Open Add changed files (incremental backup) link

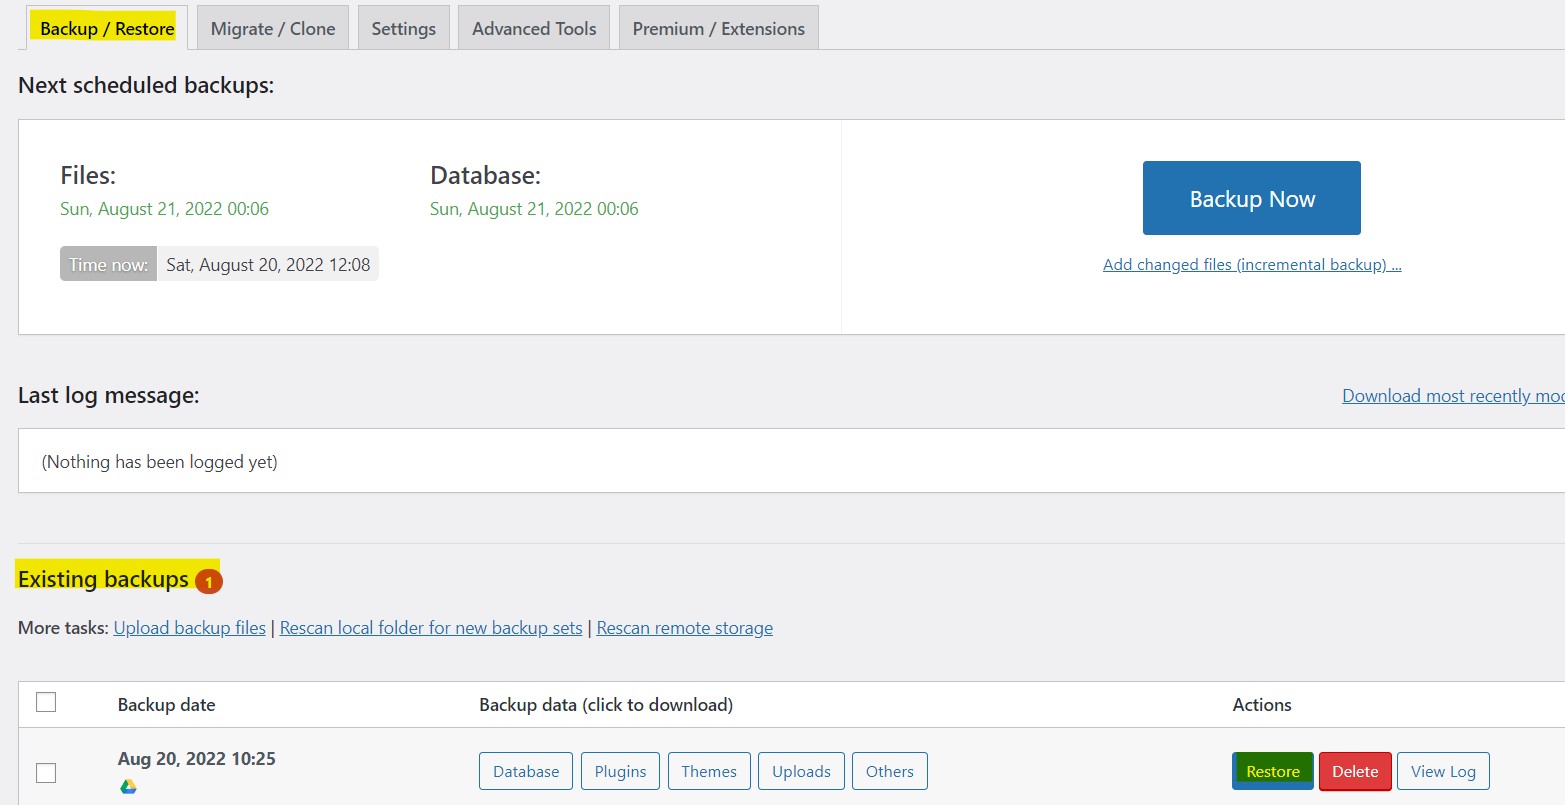click(1251, 264)
